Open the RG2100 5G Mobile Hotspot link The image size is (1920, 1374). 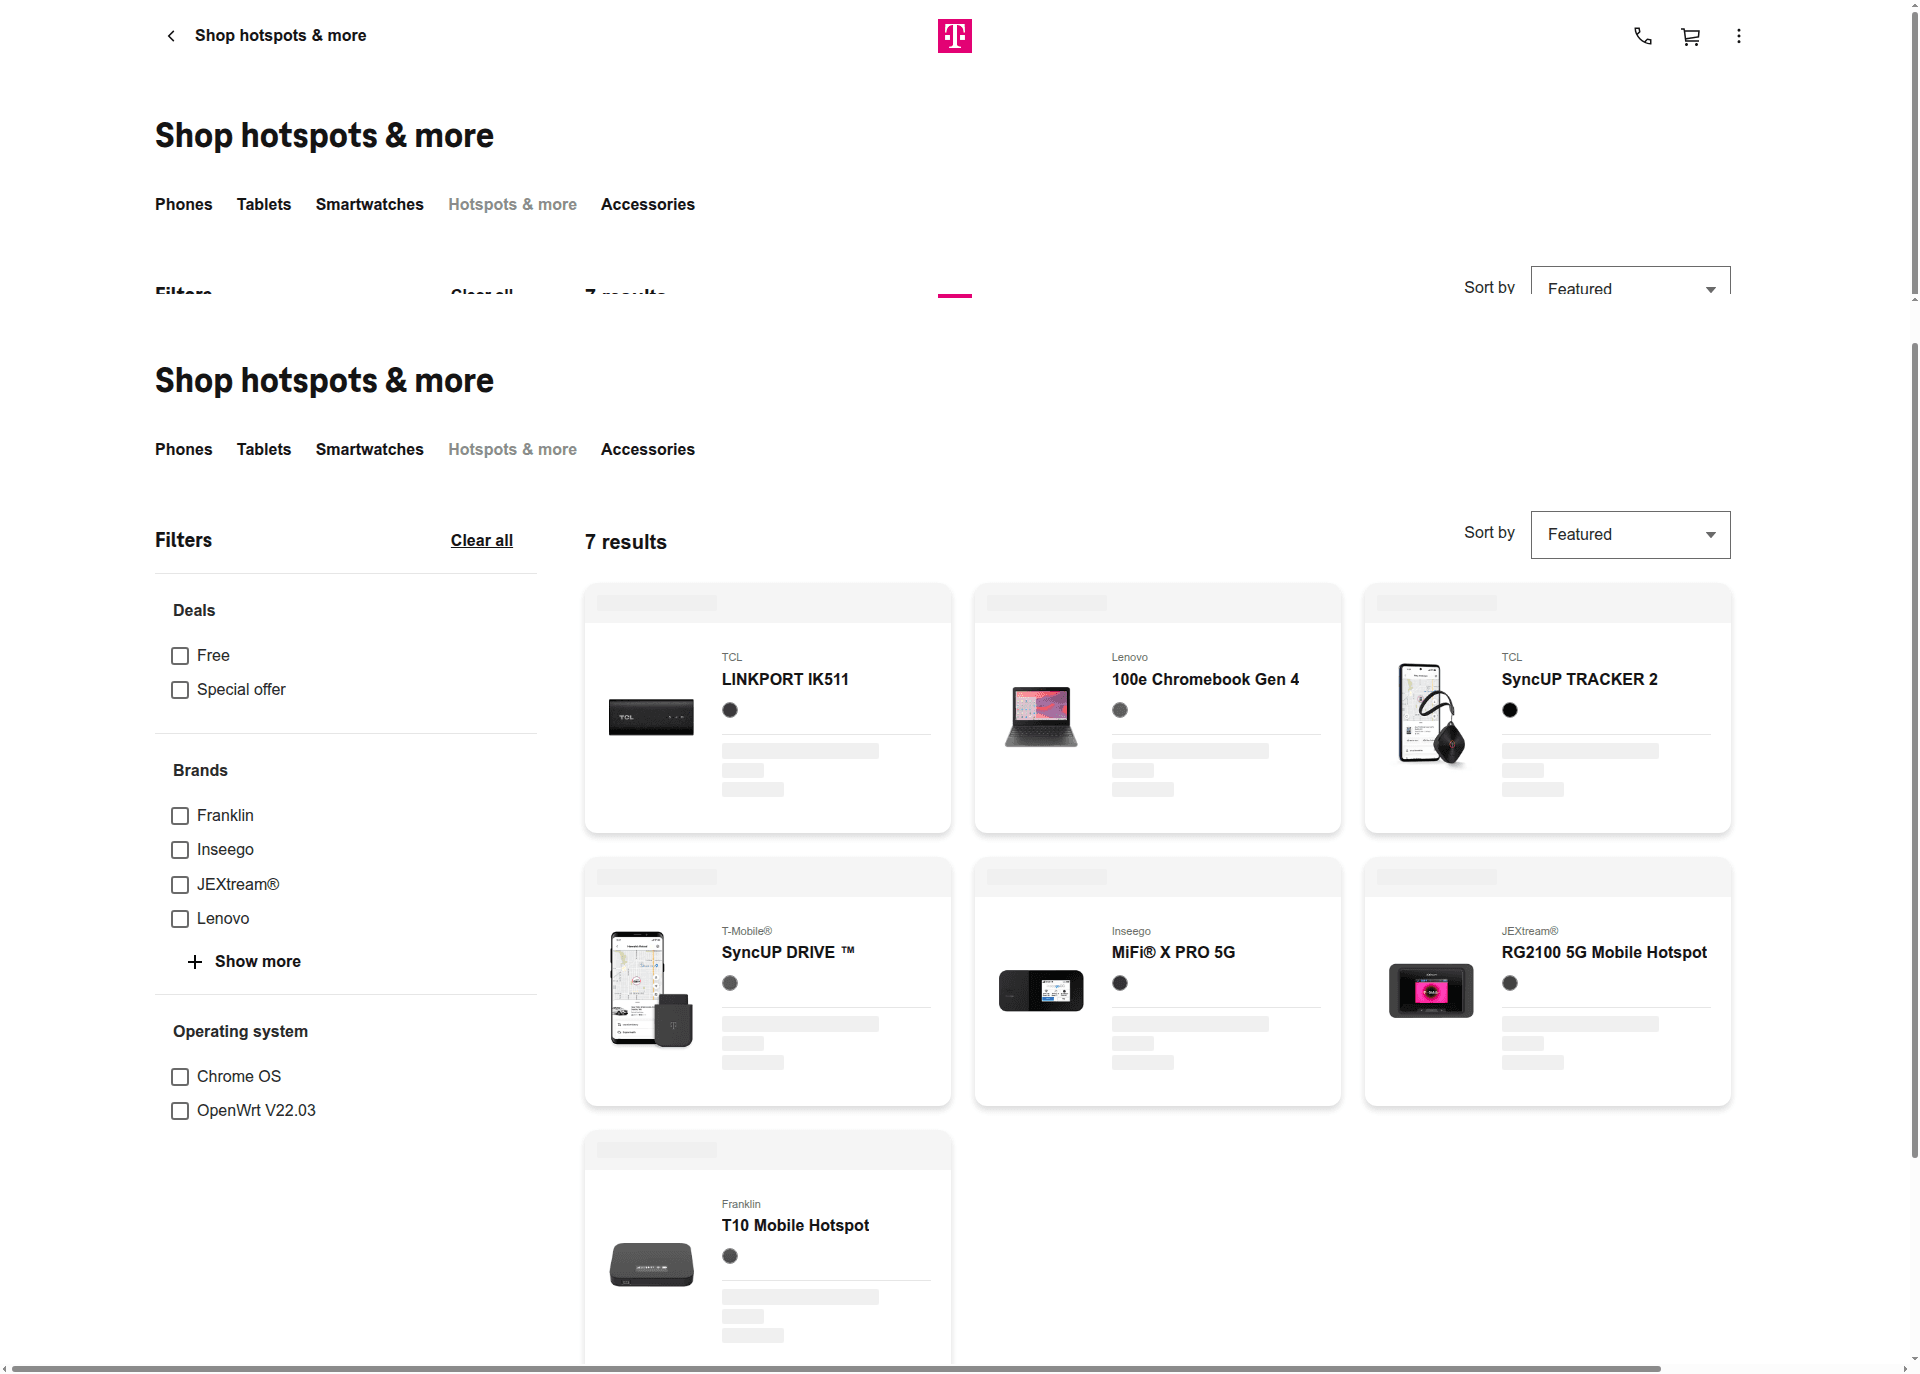[x=1604, y=952]
